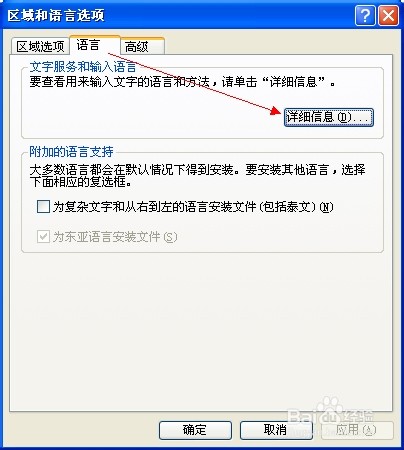This screenshot has width=404, height=450.
Task: Click the 应用(A) button
Action: point(357,430)
